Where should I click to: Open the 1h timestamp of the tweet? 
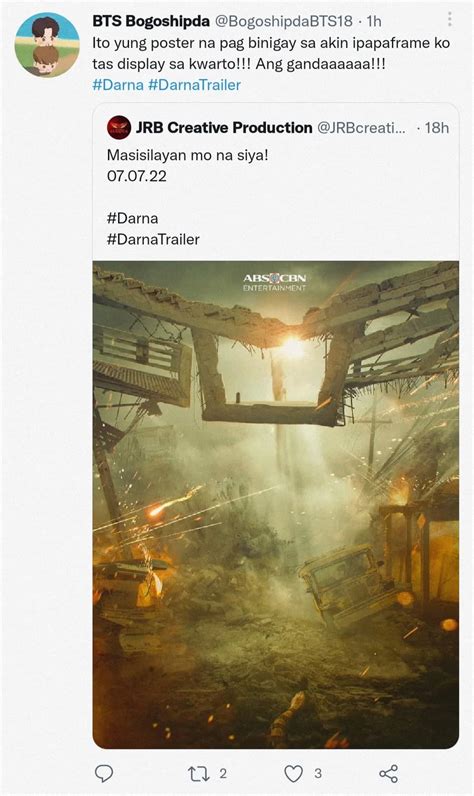(x=374, y=21)
